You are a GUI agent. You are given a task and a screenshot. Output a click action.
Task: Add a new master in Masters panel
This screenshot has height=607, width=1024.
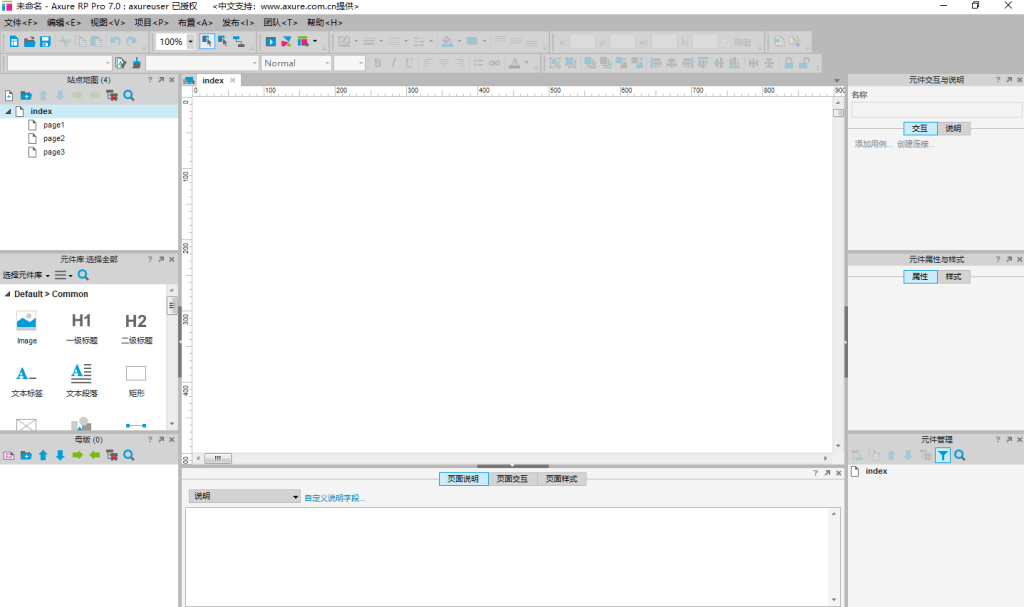9,455
